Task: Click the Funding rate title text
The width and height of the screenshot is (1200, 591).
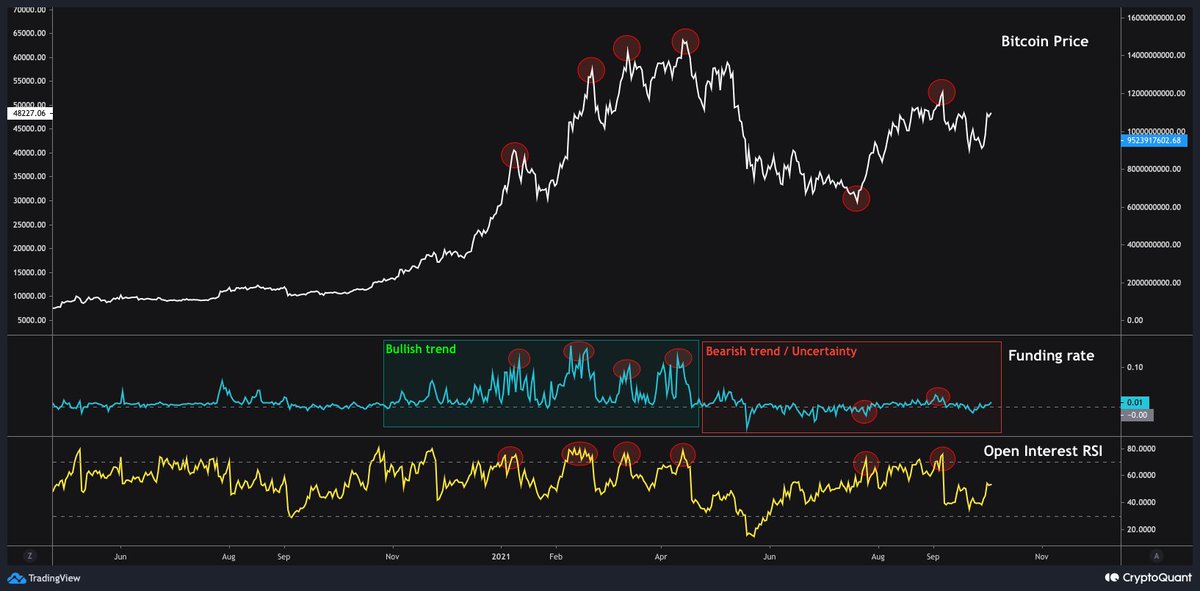Action: click(x=1052, y=354)
